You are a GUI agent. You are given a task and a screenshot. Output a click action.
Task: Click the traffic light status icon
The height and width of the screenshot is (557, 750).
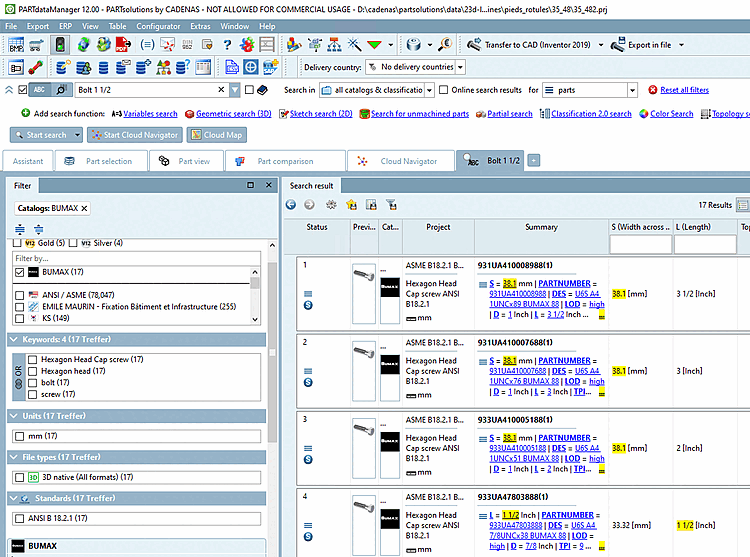coord(60,45)
